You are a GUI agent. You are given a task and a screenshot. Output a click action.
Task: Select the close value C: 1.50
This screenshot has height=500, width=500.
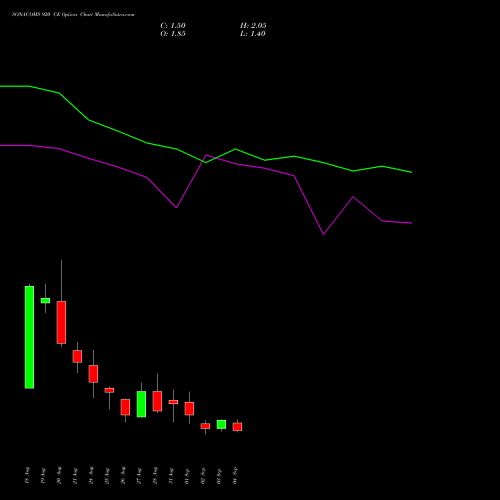pos(173,26)
